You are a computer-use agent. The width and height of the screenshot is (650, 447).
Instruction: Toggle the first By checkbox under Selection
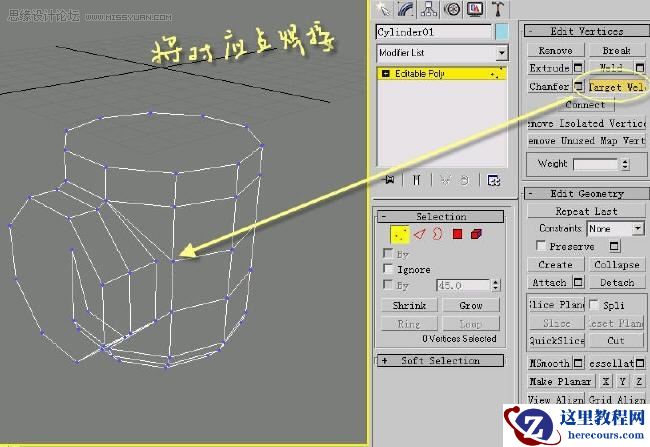tap(388, 253)
